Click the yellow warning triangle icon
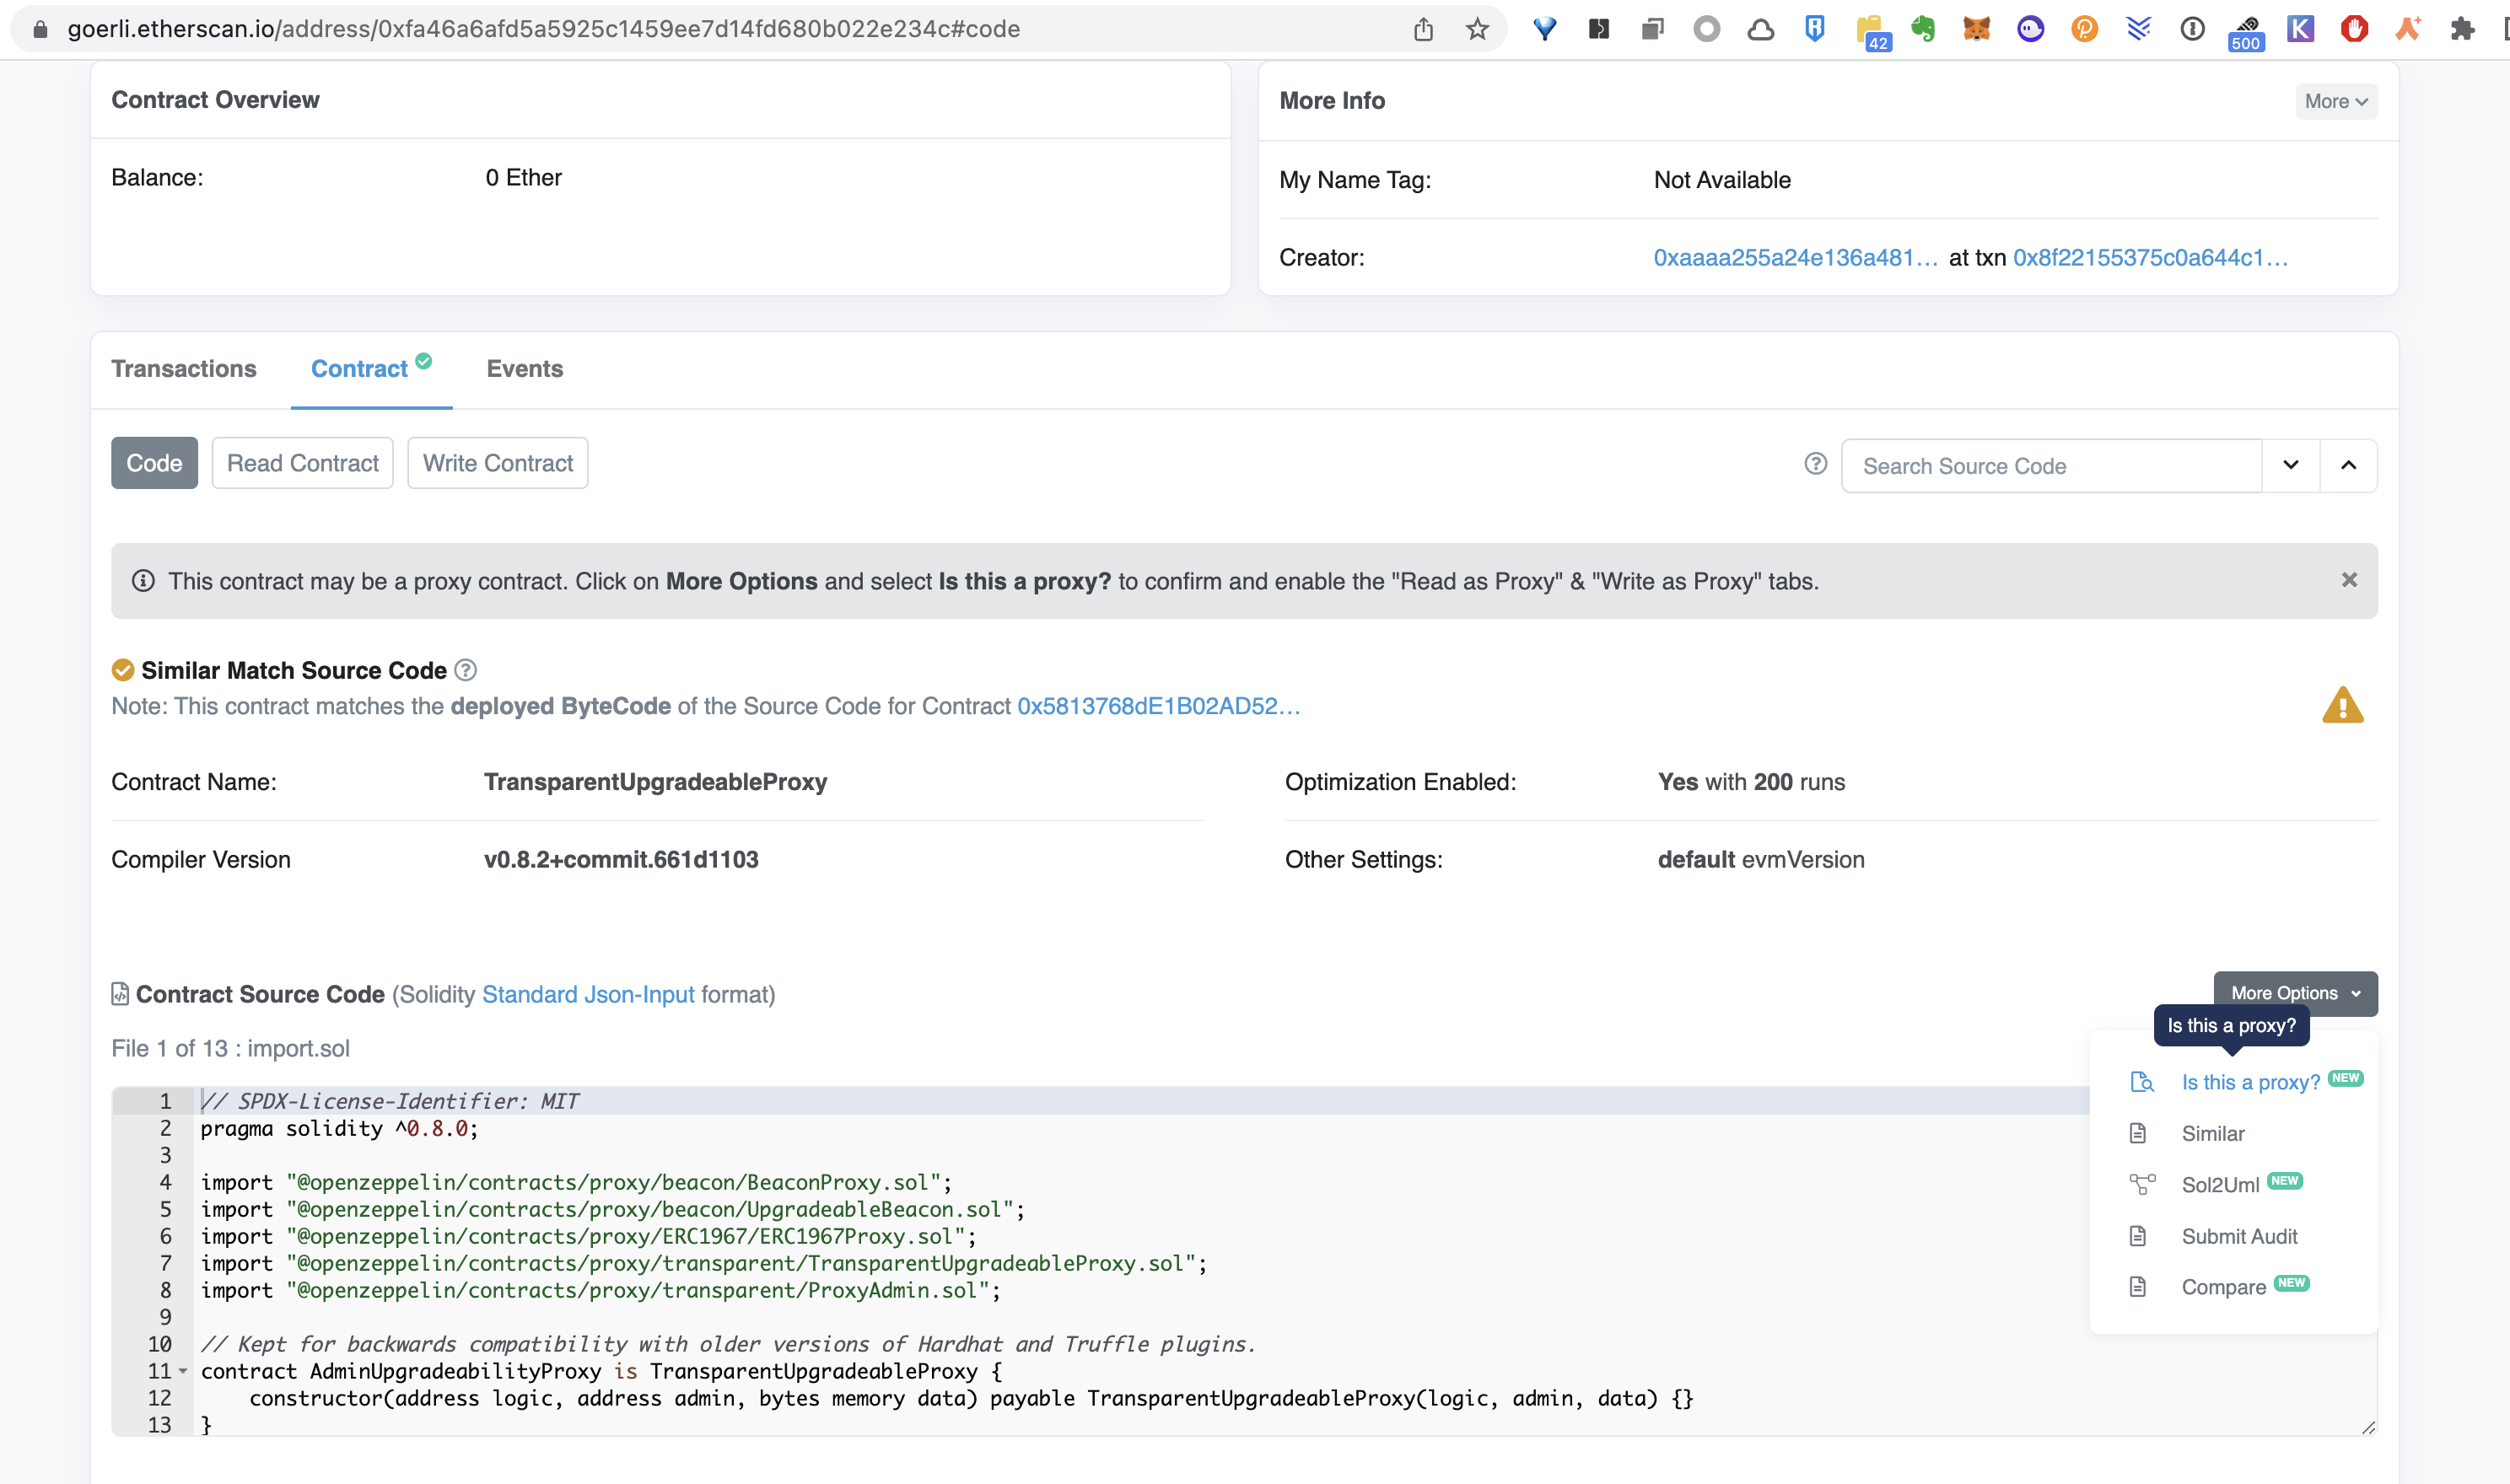This screenshot has width=2510, height=1484. click(2342, 706)
